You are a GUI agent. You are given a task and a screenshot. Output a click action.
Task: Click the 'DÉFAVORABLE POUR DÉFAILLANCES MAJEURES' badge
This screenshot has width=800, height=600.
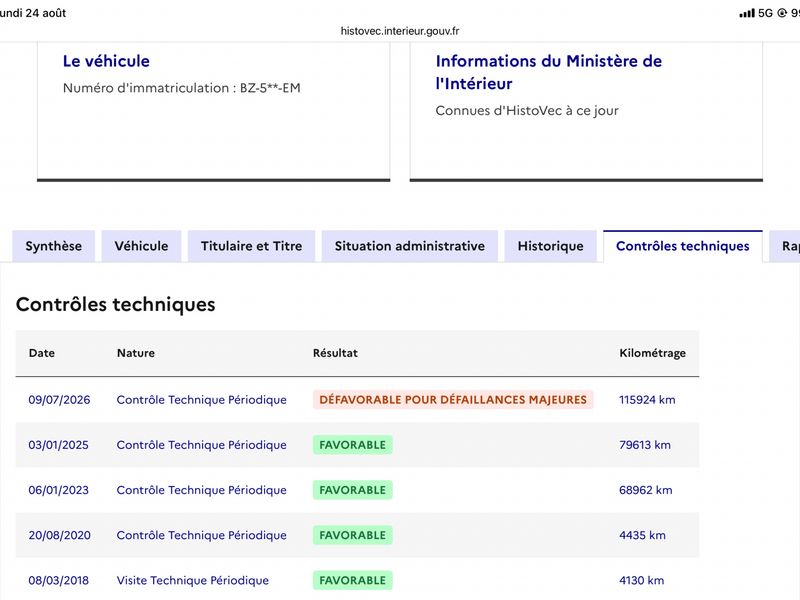pyautogui.click(x=453, y=400)
